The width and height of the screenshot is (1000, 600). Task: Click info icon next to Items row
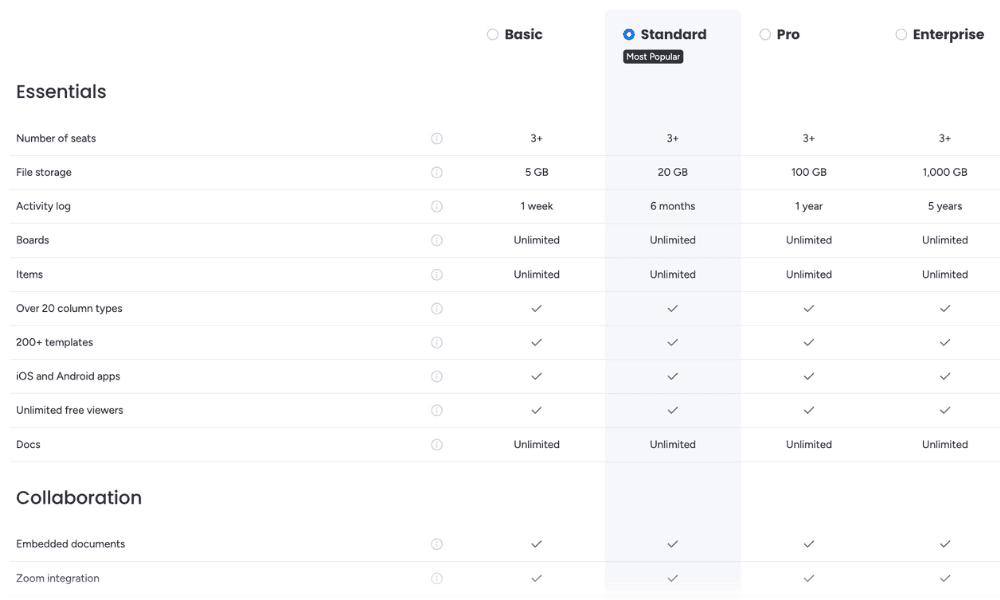click(x=437, y=275)
